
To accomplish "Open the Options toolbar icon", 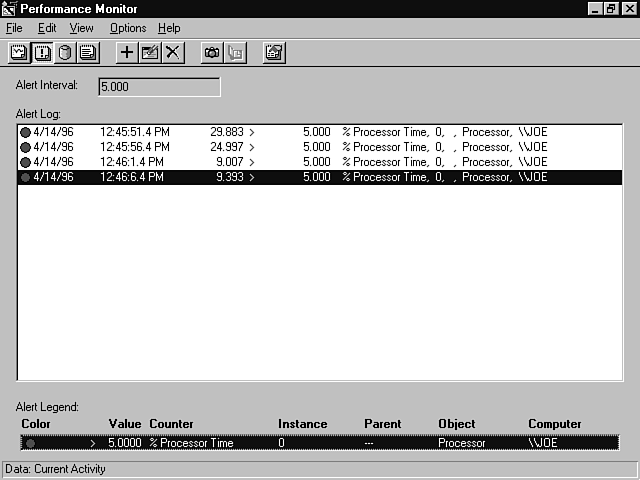I will (x=274, y=53).
